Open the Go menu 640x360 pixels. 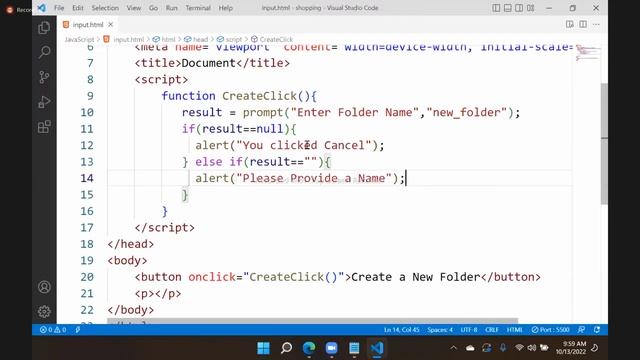coord(153,8)
